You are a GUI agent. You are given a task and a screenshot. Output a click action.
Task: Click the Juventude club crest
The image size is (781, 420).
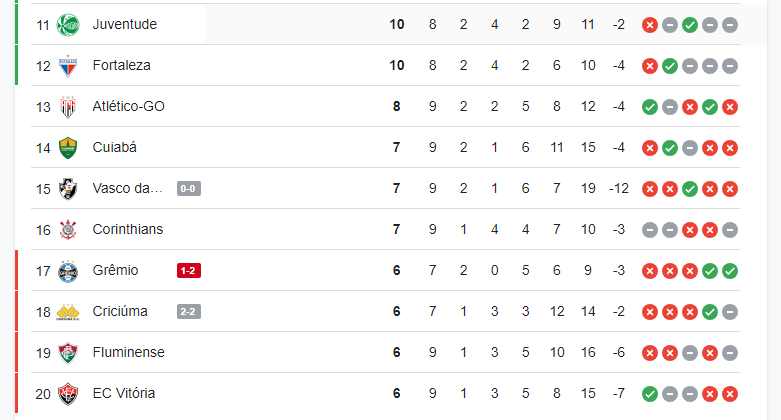click(68, 24)
